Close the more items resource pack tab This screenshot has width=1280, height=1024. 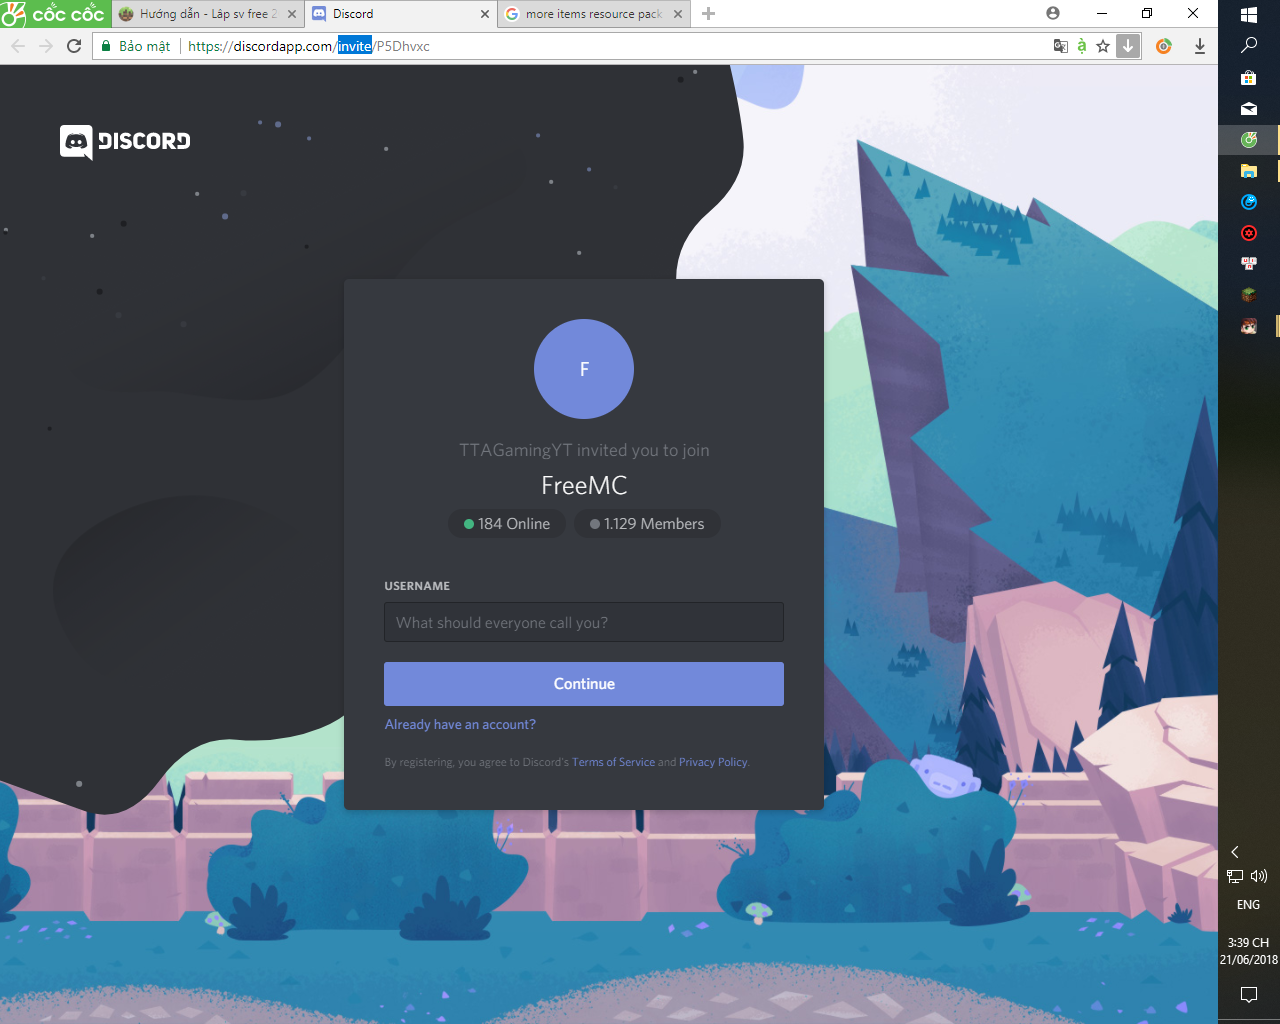click(x=678, y=14)
